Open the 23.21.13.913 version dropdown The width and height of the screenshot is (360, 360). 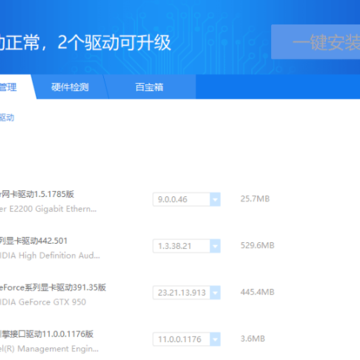coord(186,293)
